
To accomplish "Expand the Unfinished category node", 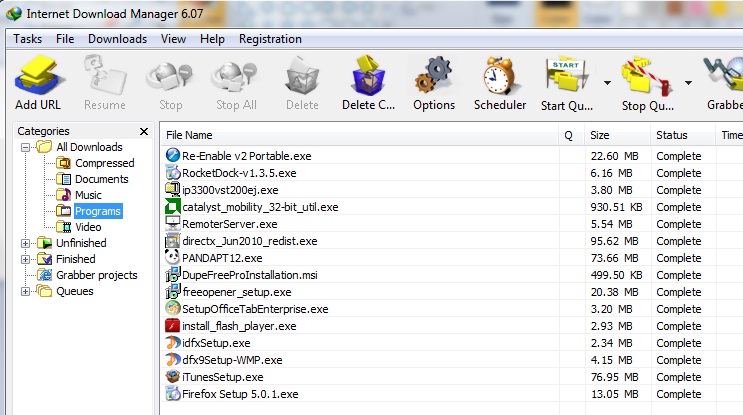I will click(26, 244).
